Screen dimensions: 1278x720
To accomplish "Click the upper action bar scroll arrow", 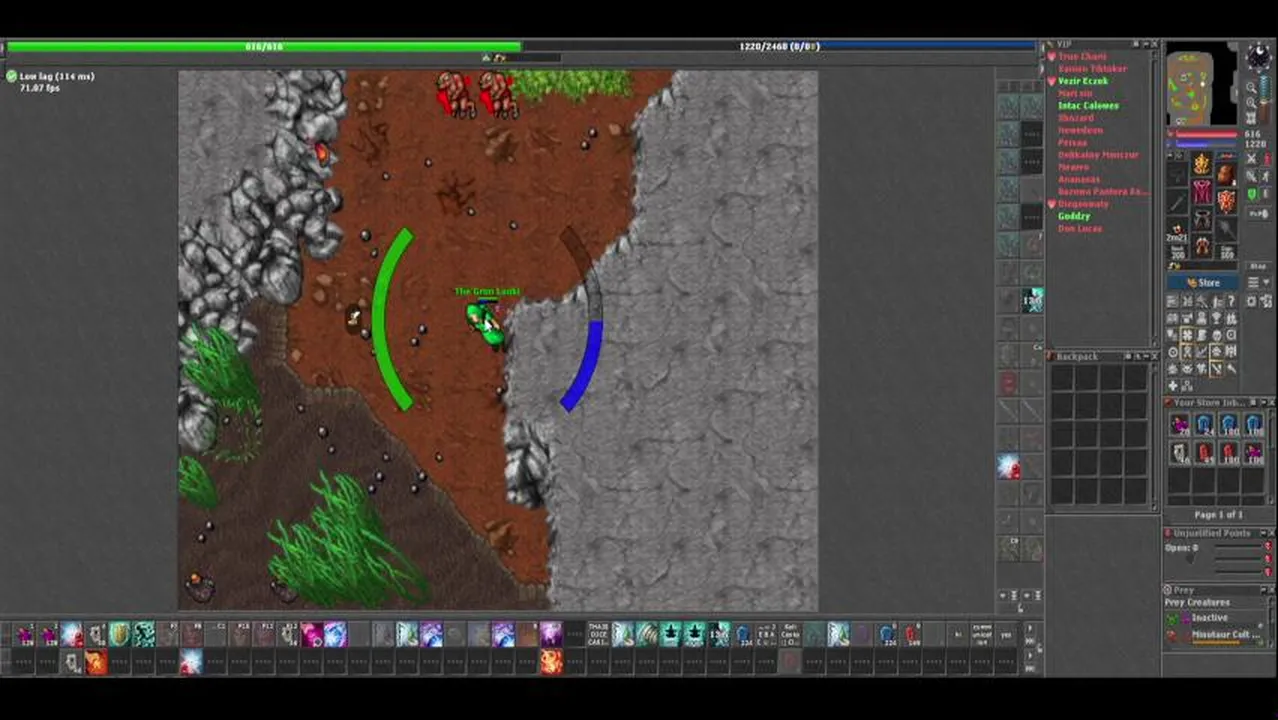I will pyautogui.click(x=1030, y=627).
